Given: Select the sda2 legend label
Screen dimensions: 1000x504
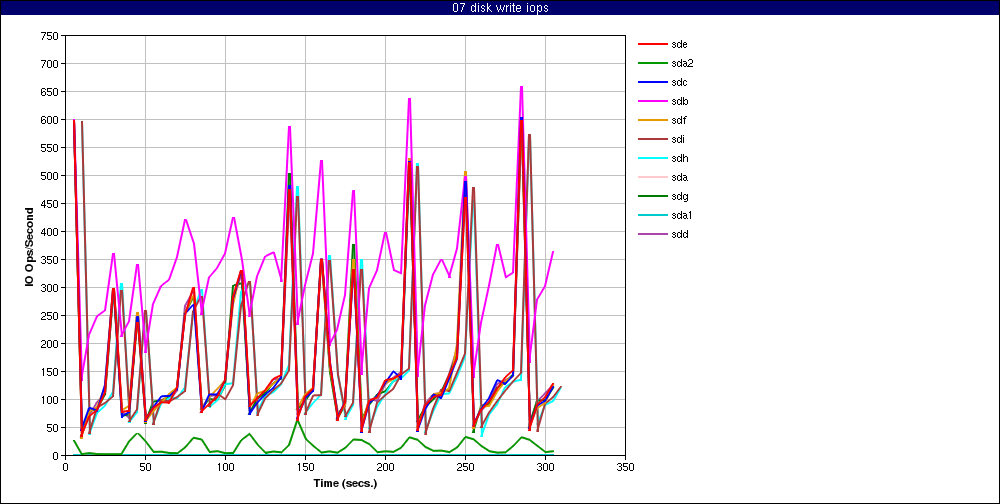Looking at the screenshot, I should (683, 64).
